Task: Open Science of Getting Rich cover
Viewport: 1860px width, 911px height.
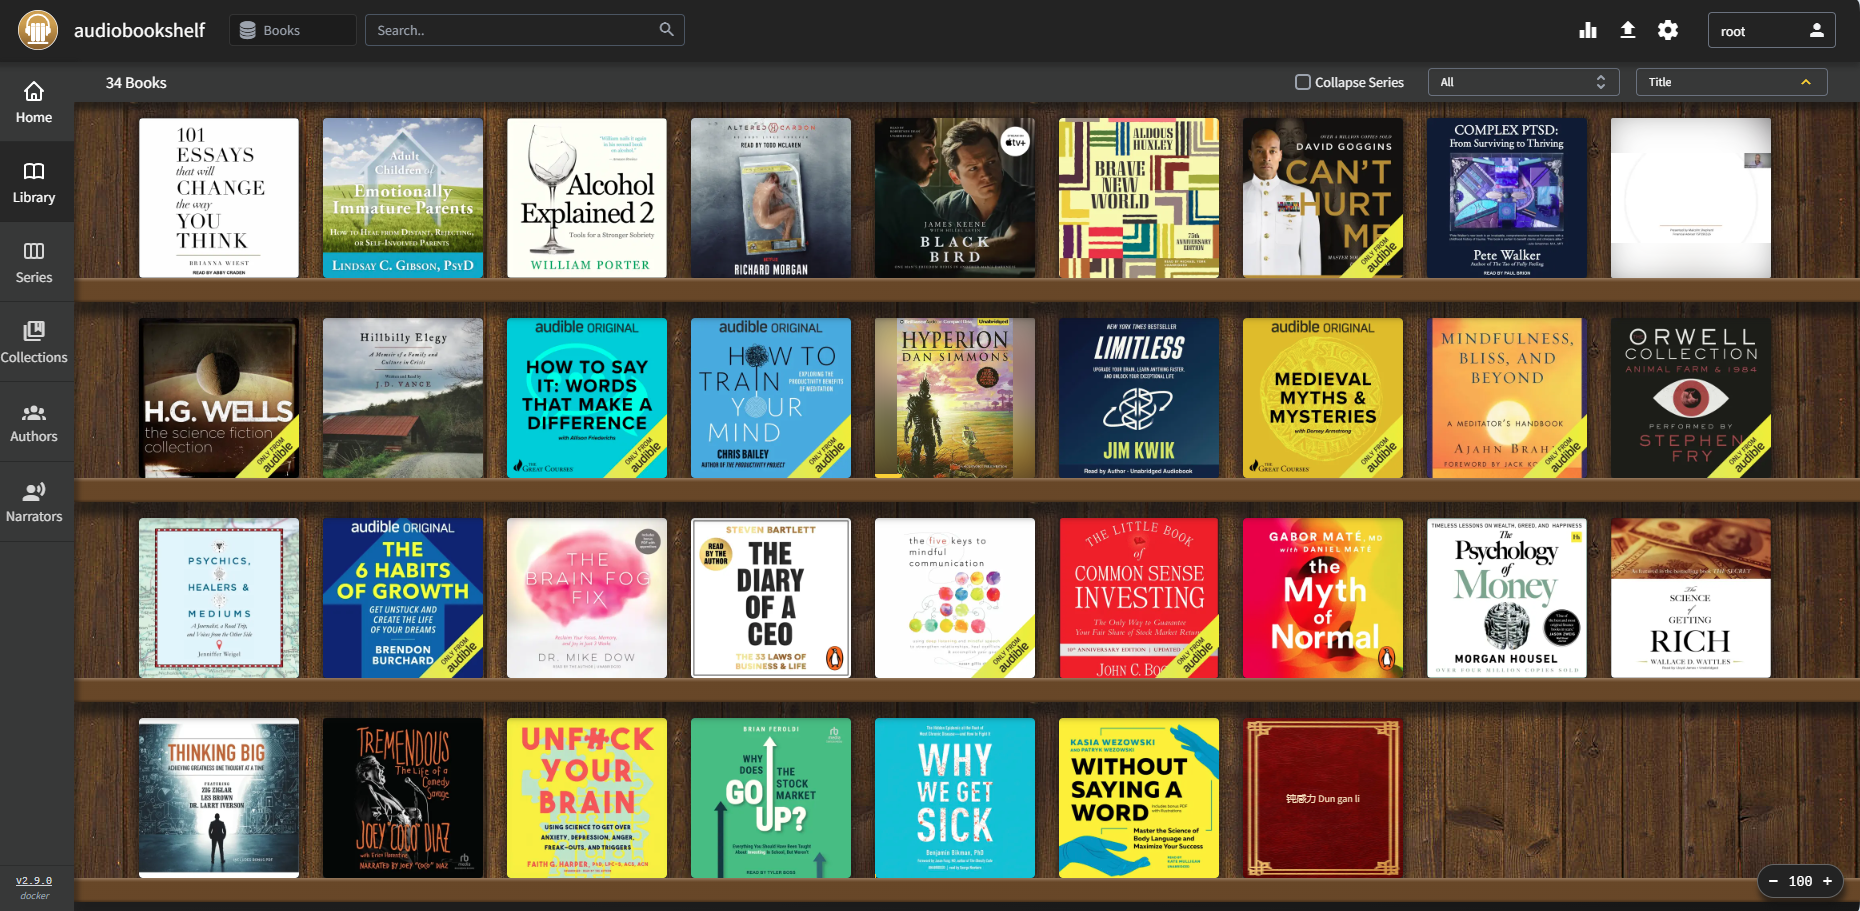Action: point(1691,598)
